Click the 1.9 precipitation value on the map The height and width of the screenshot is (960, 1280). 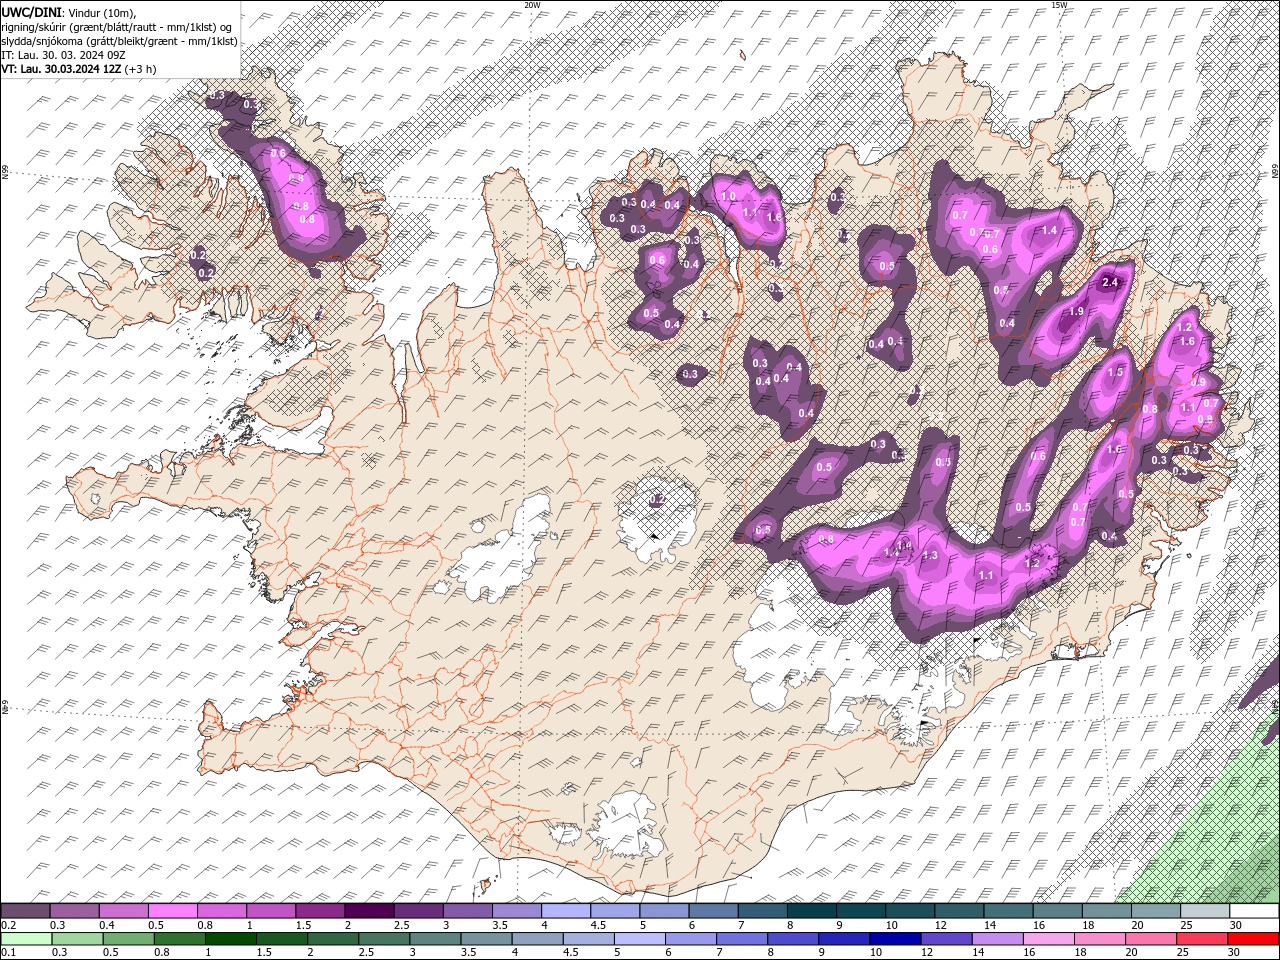click(1076, 312)
